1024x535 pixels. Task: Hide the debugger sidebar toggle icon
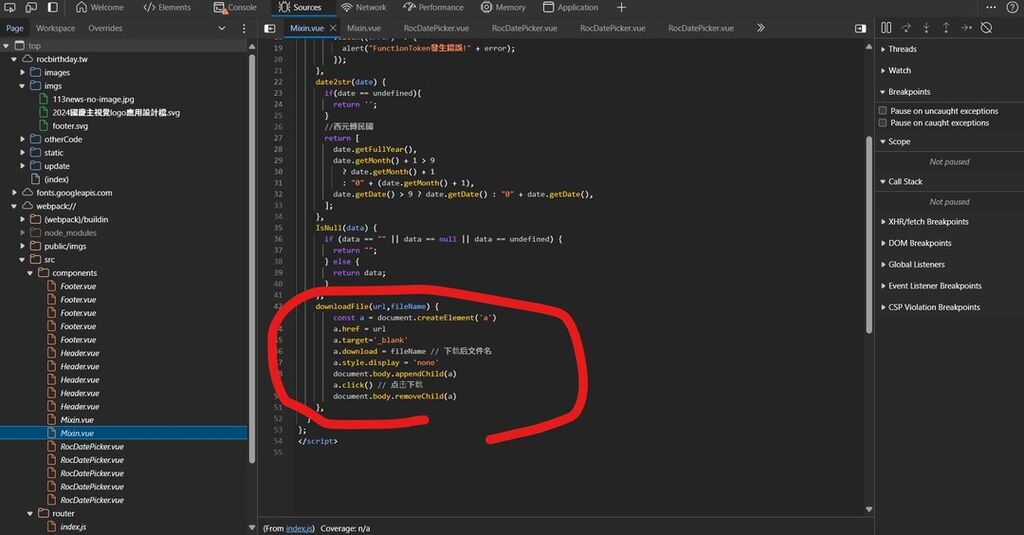point(860,28)
